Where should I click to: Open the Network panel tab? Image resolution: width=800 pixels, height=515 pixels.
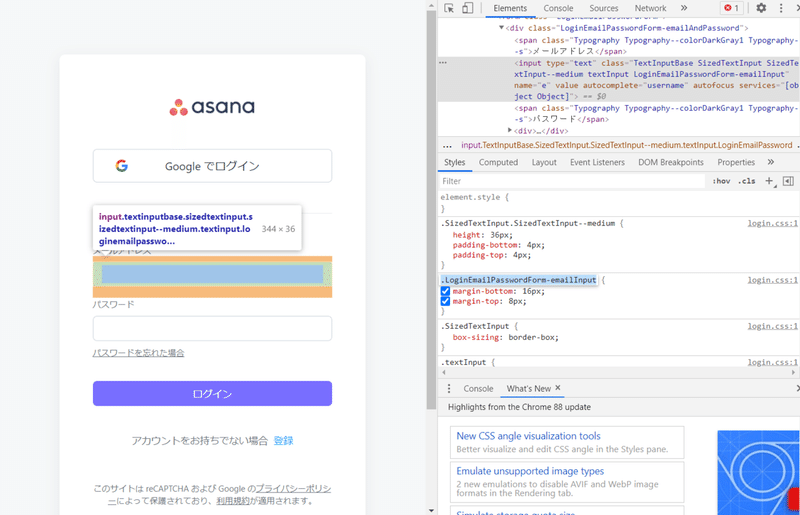click(650, 8)
